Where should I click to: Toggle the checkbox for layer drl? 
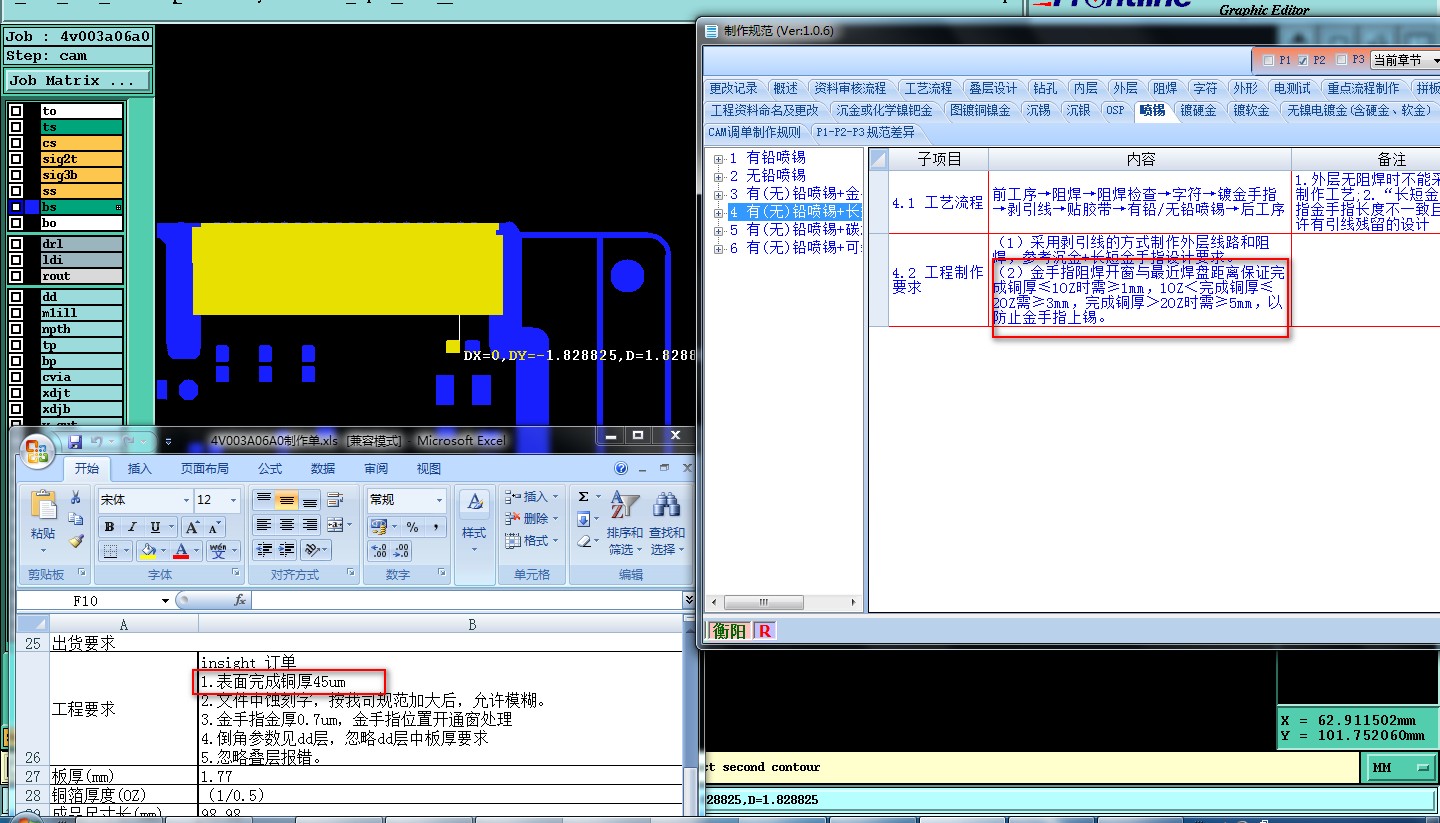coord(16,244)
